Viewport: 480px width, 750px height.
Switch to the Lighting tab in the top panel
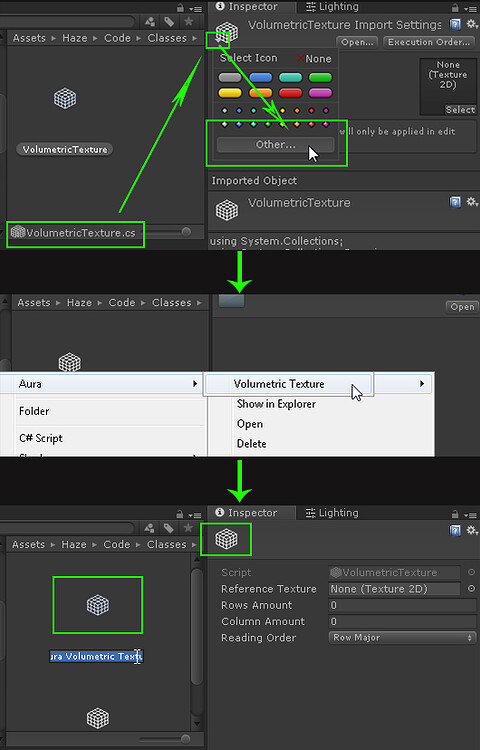[332, 7]
